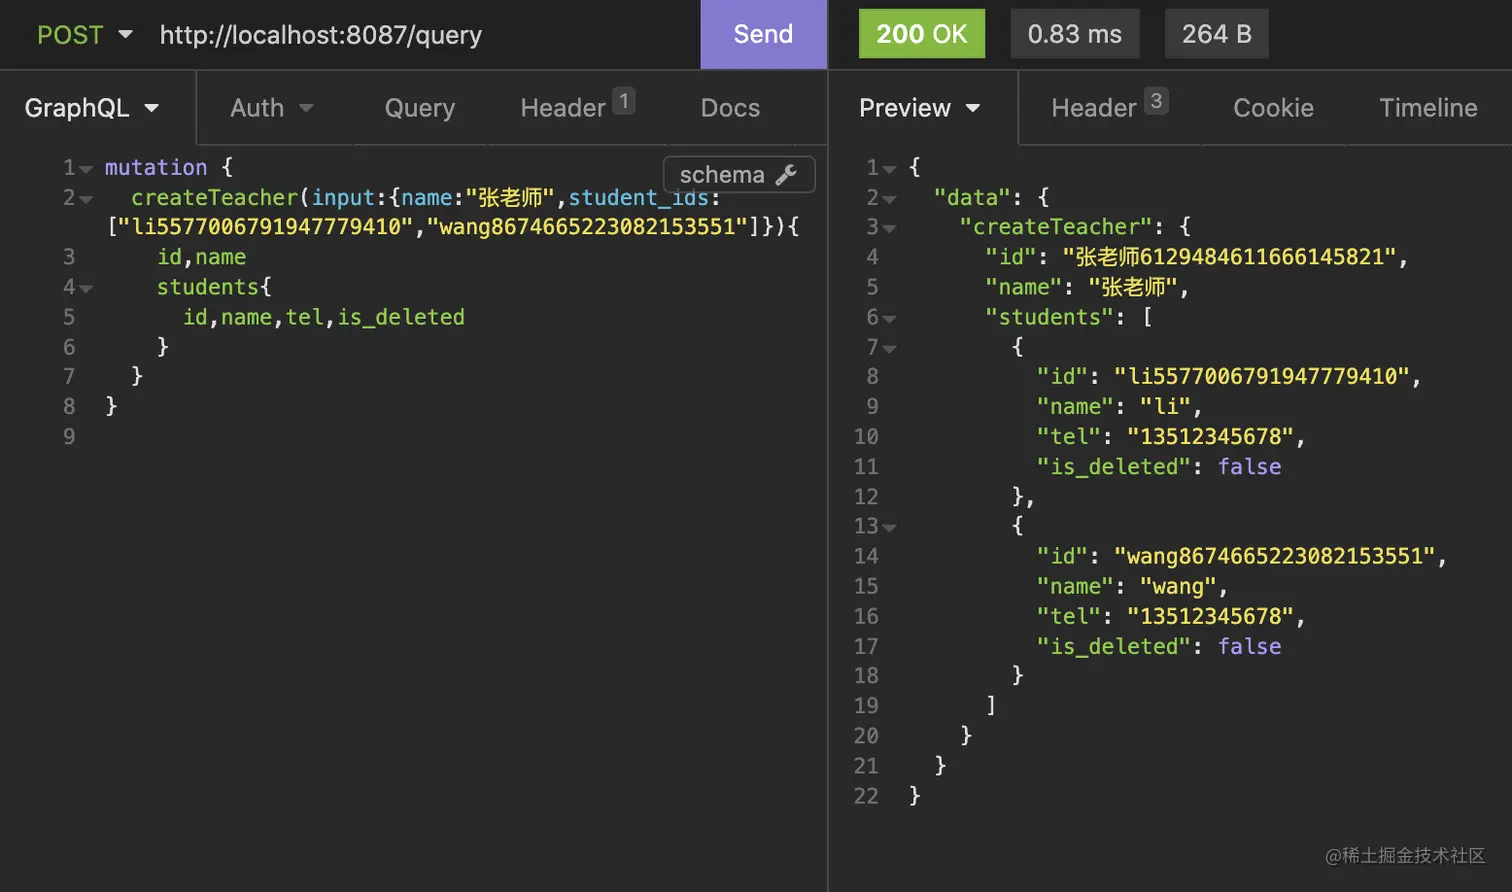
Task: Click the "tel" value on response line 16
Action: [1210, 616]
